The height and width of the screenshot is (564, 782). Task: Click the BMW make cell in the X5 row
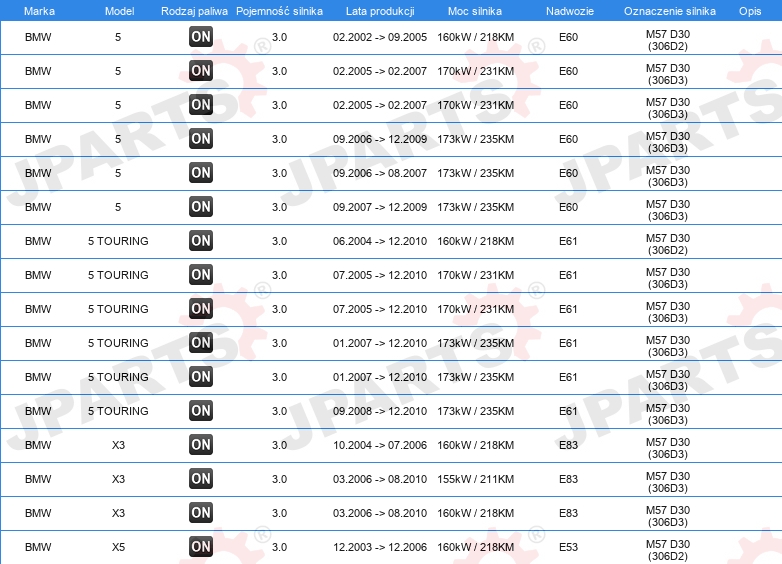point(38,547)
